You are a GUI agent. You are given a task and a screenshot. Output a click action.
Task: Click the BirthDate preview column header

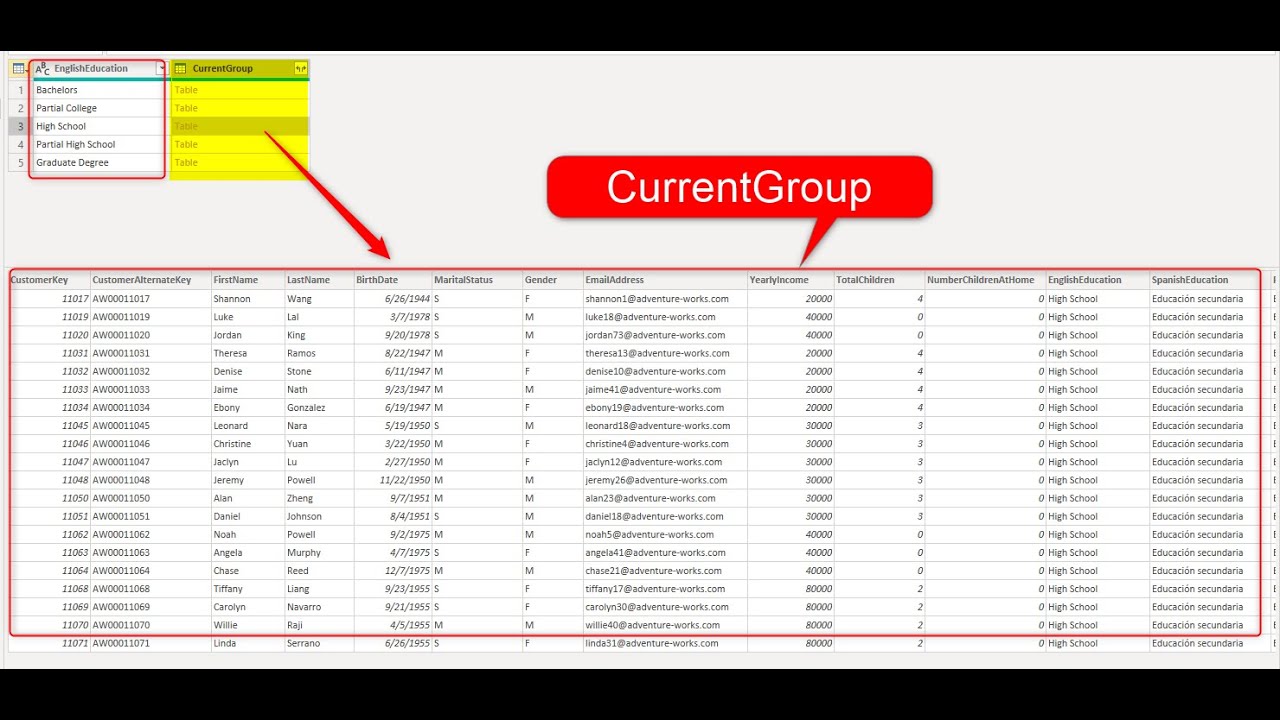coord(394,280)
